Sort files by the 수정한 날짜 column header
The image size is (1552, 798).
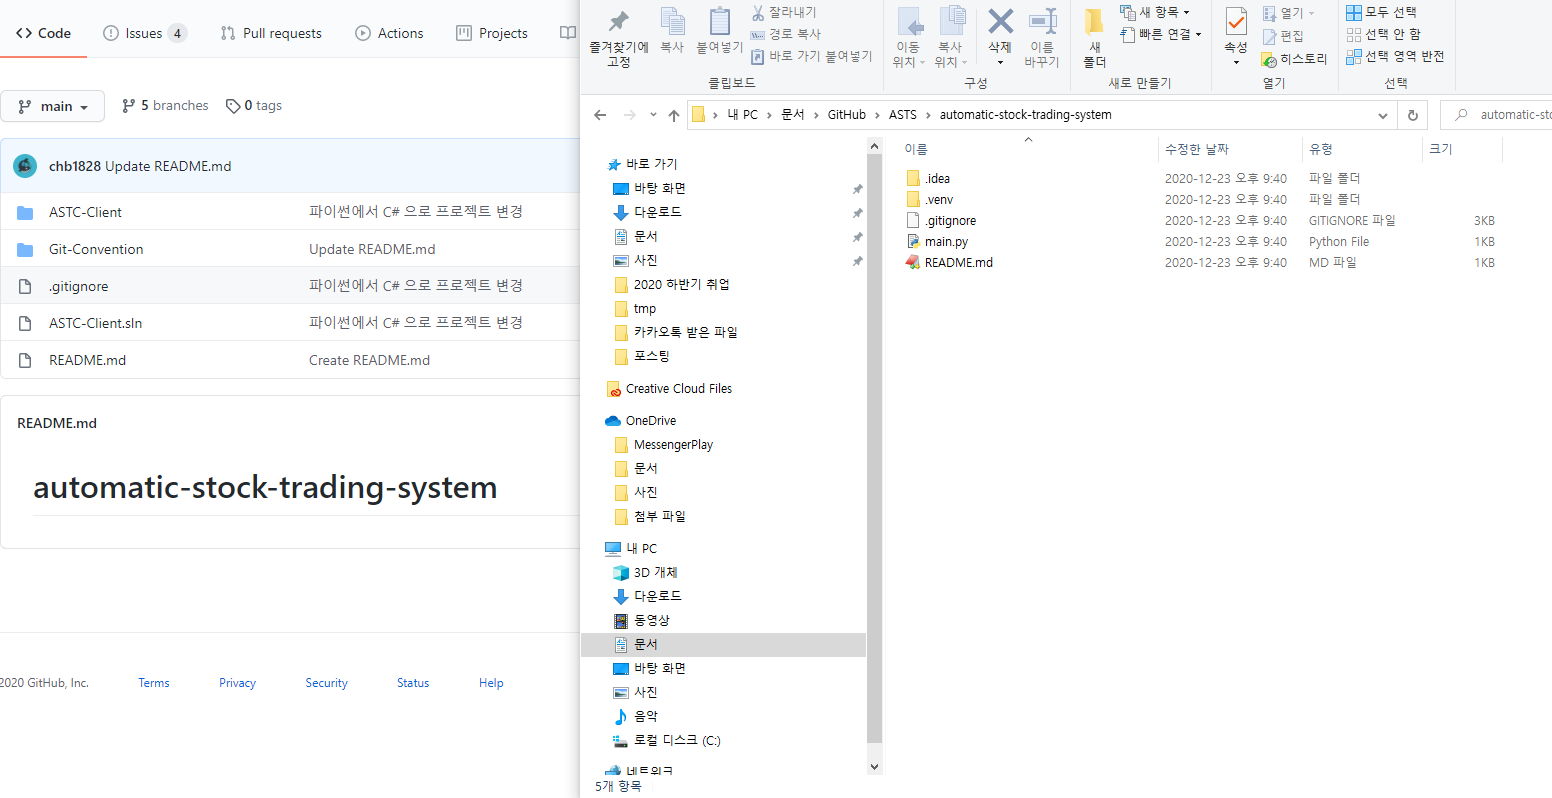[x=1196, y=149]
